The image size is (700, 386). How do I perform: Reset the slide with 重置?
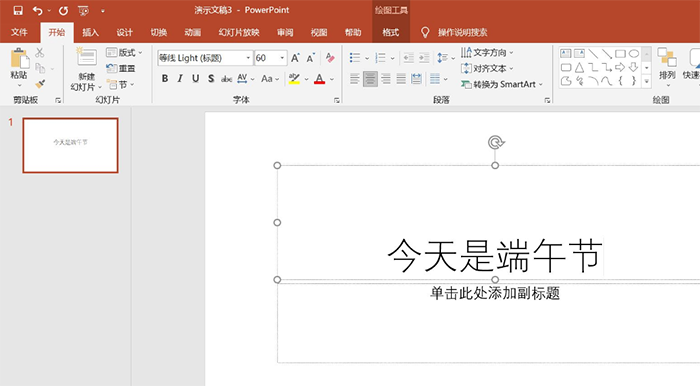(x=121, y=68)
